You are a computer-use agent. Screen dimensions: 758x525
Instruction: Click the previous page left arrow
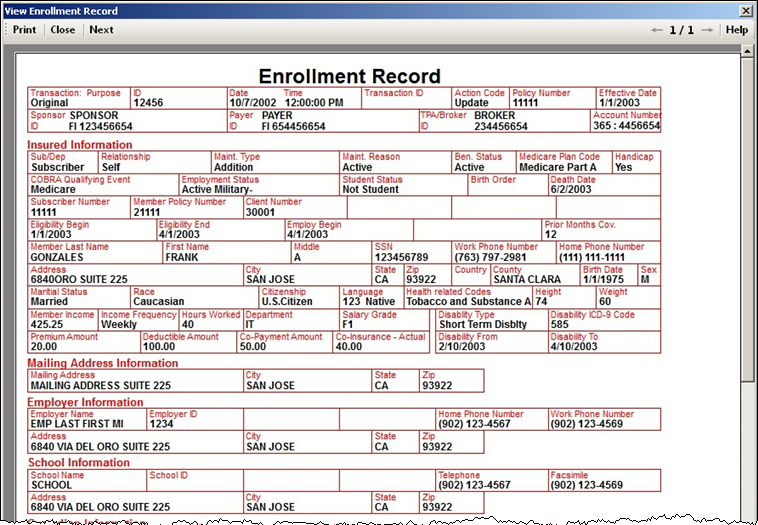pos(656,30)
